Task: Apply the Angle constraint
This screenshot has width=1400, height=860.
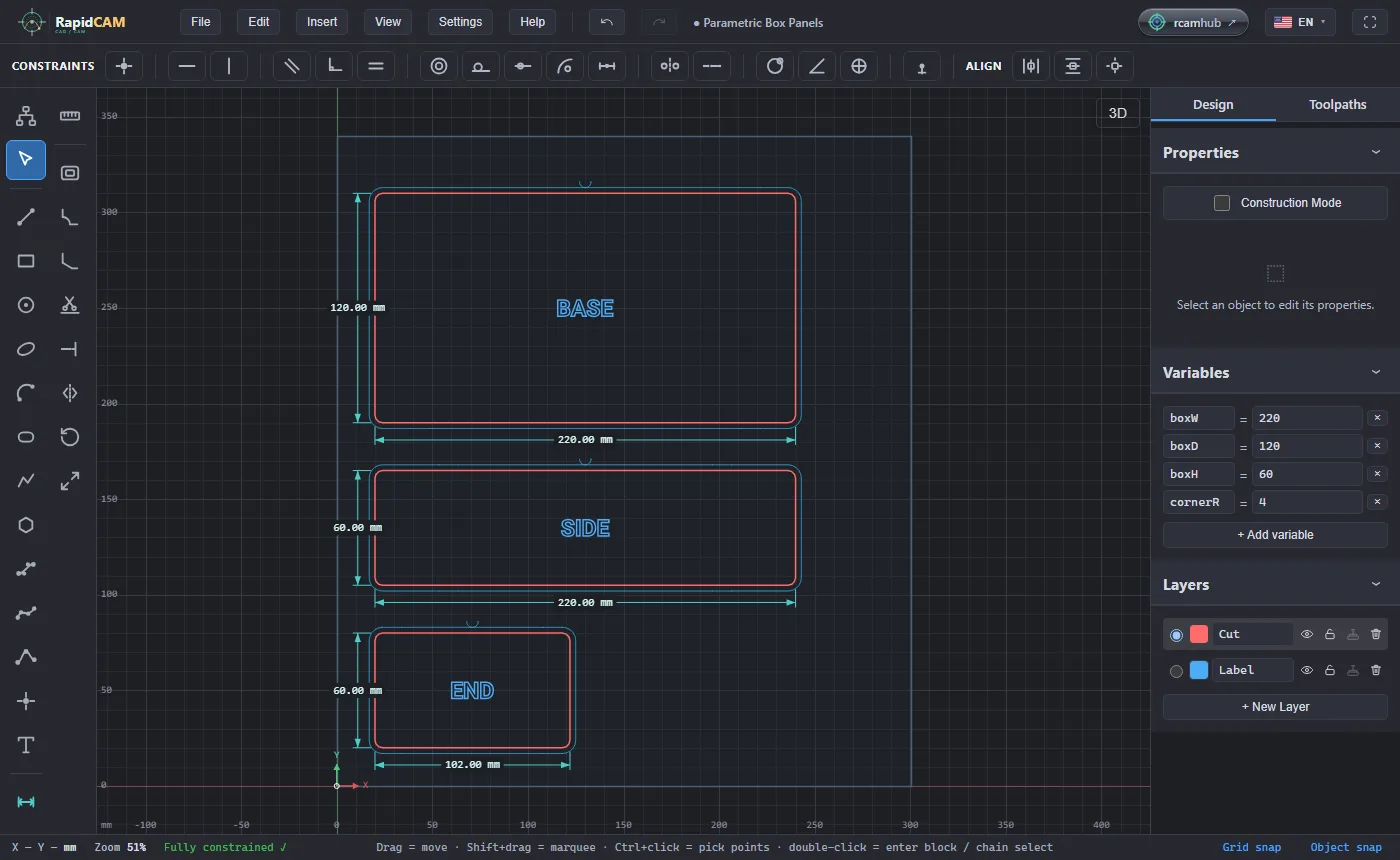Action: pos(817,66)
